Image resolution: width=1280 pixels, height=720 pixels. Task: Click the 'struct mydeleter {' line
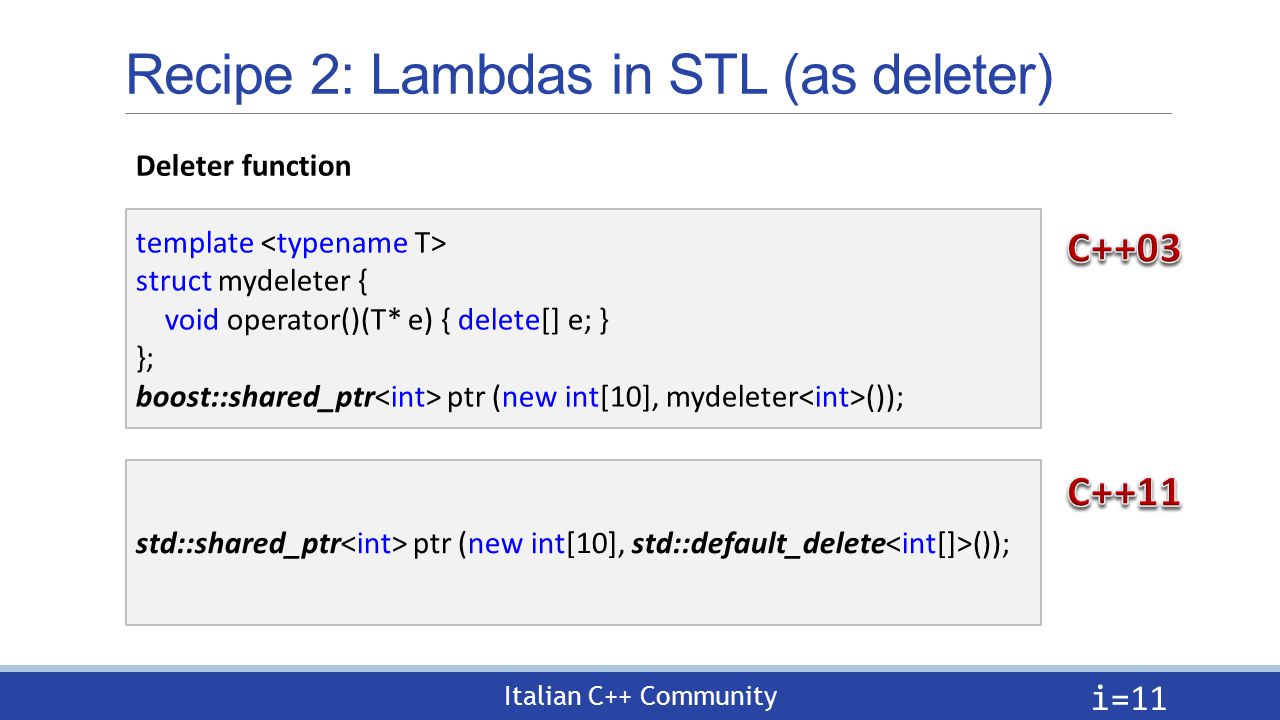tap(252, 282)
